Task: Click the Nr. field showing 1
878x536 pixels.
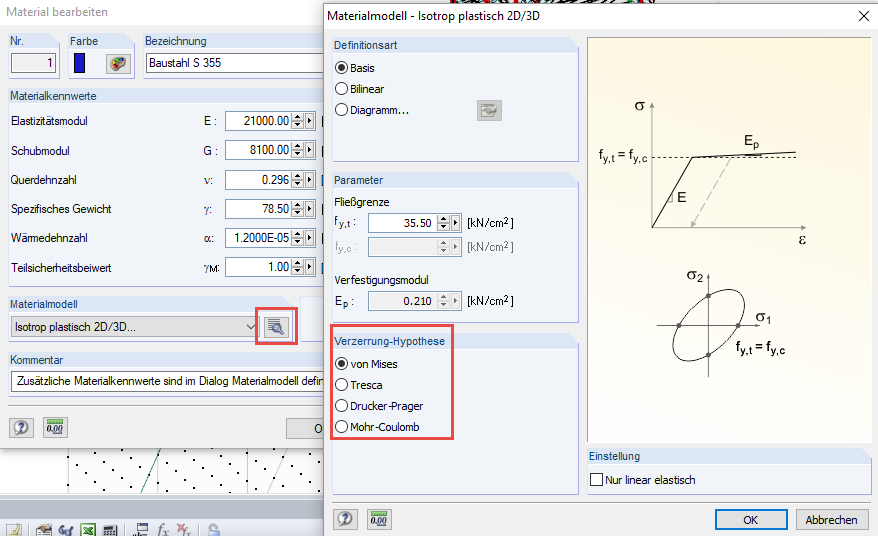Action: pyautogui.click(x=34, y=63)
